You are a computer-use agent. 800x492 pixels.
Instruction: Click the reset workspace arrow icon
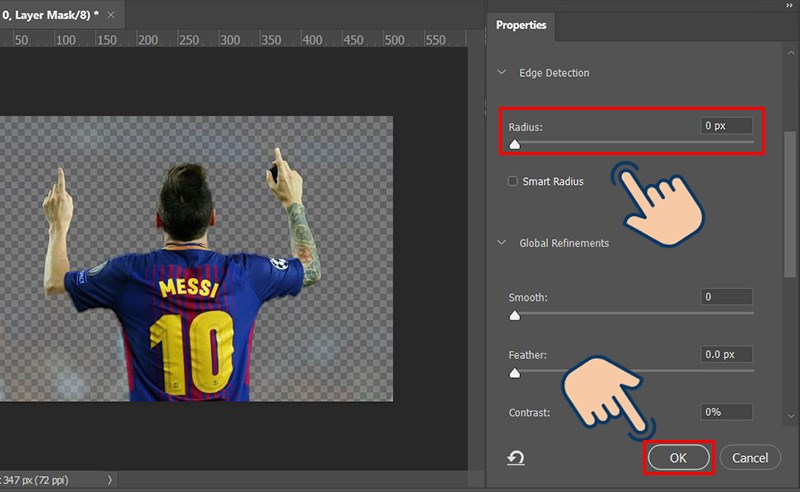pyautogui.click(x=516, y=458)
